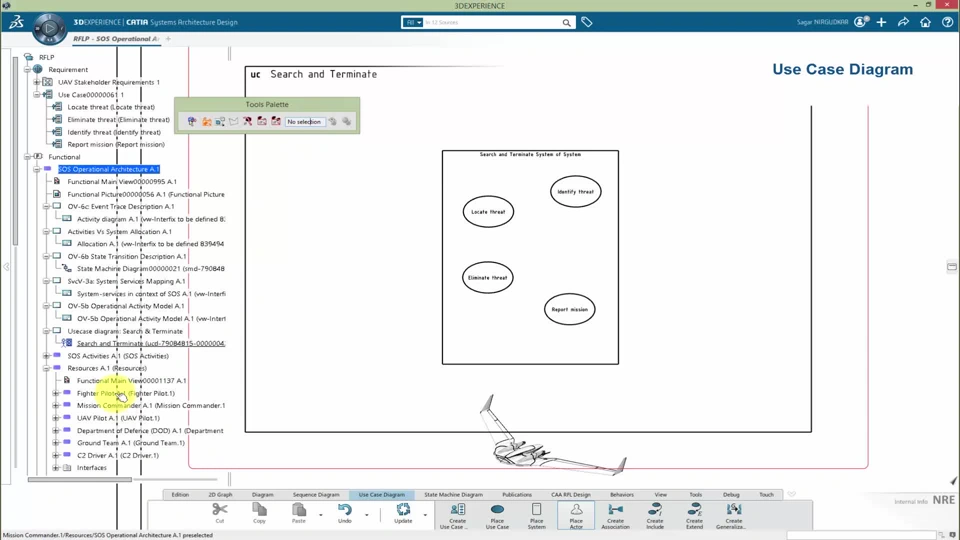Switch to the Publications tab

click(517, 494)
